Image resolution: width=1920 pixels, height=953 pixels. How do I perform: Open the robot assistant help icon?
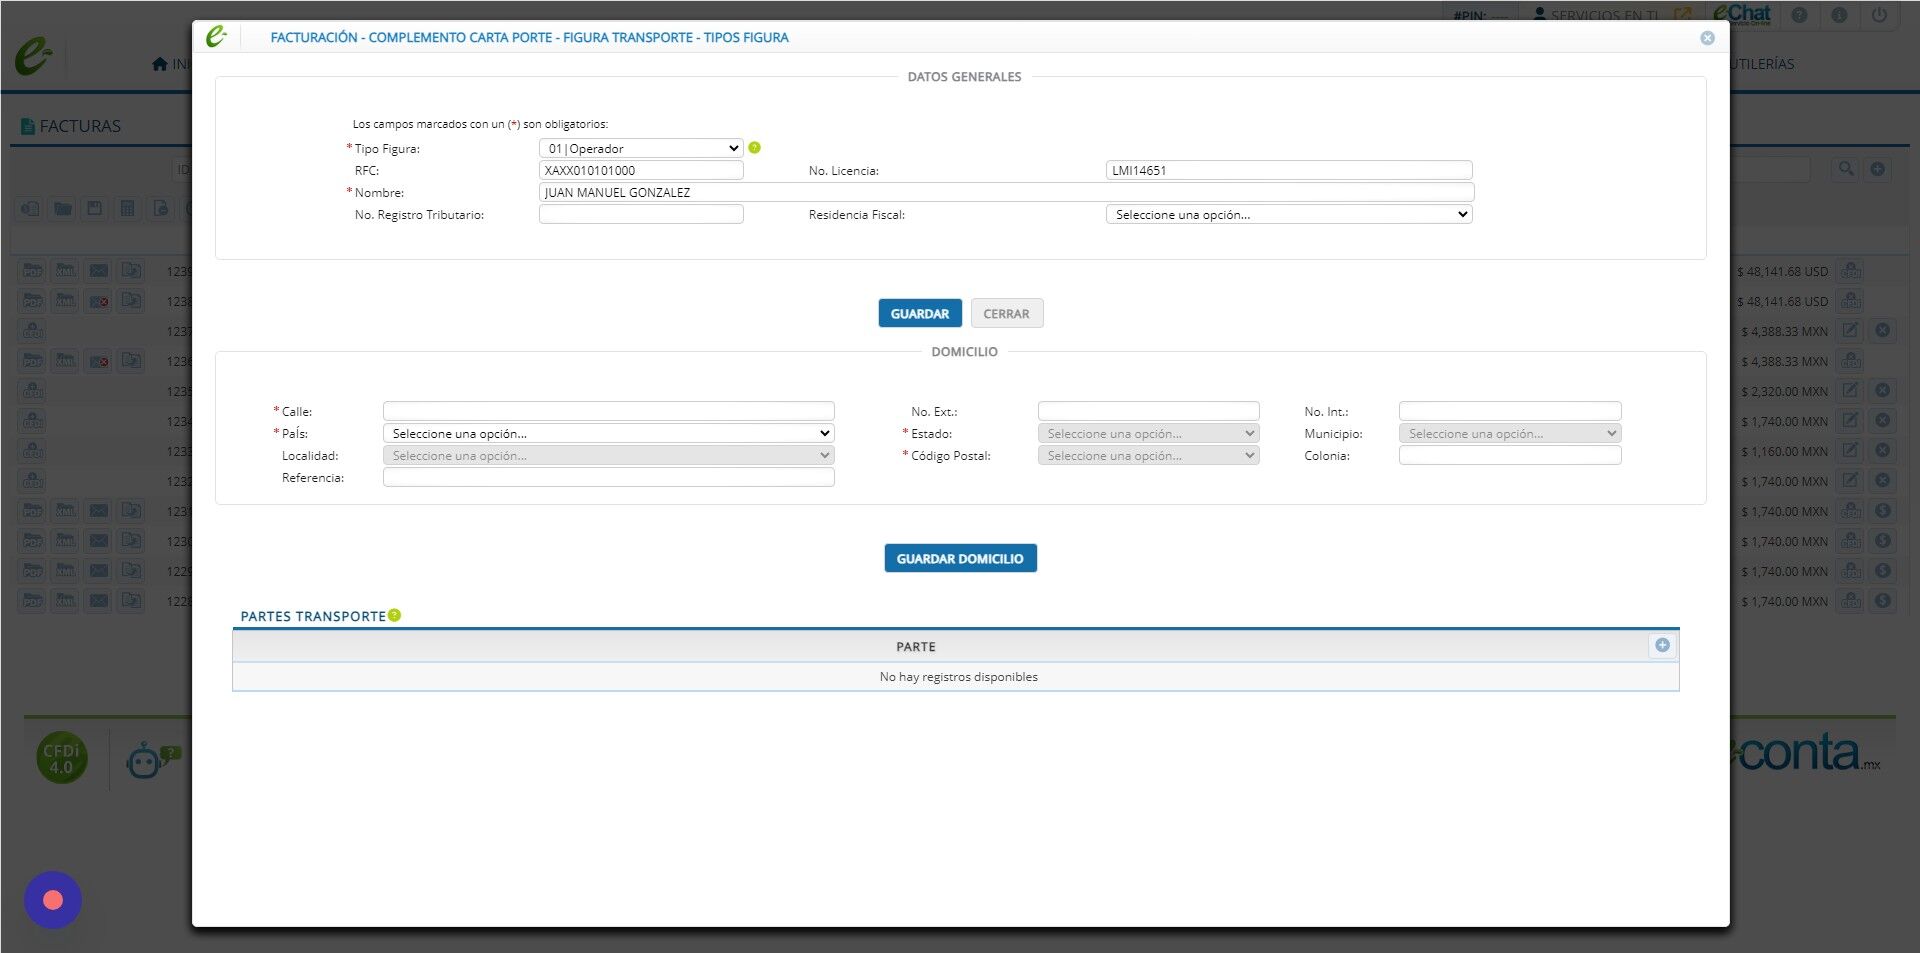[x=152, y=760]
